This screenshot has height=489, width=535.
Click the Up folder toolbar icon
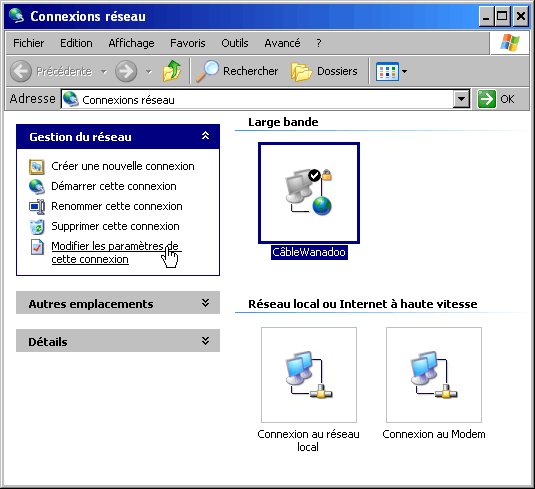[172, 71]
